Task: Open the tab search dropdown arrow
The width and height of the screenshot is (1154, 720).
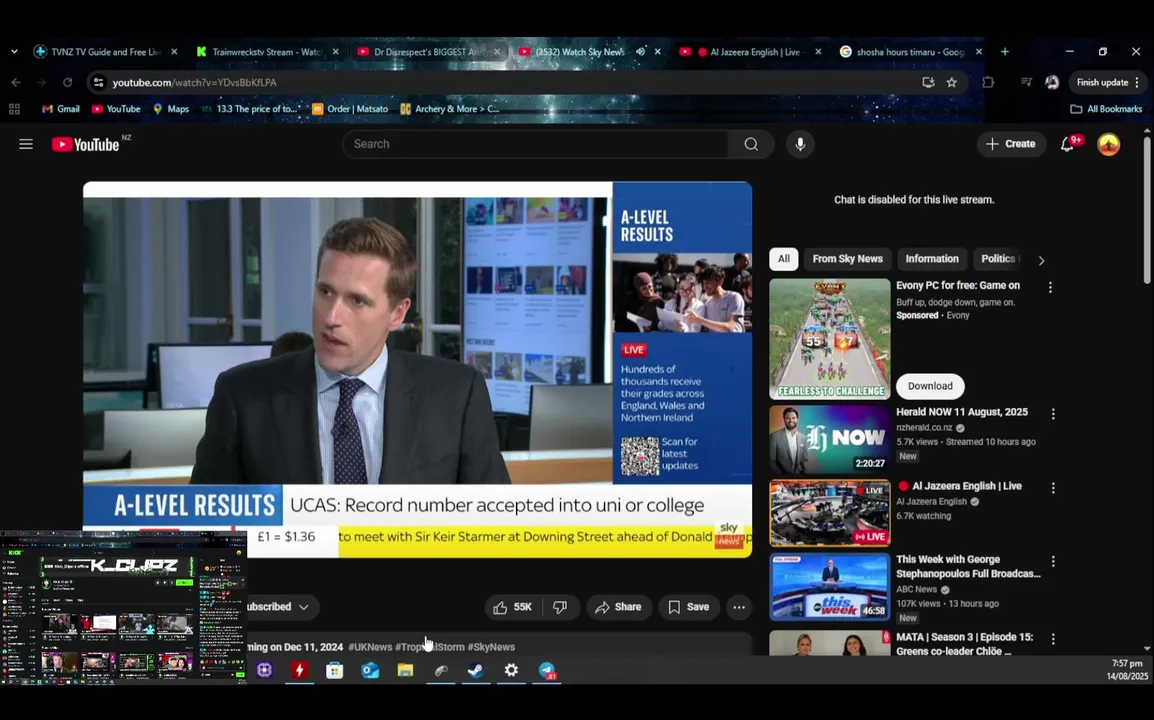Action: point(14,52)
